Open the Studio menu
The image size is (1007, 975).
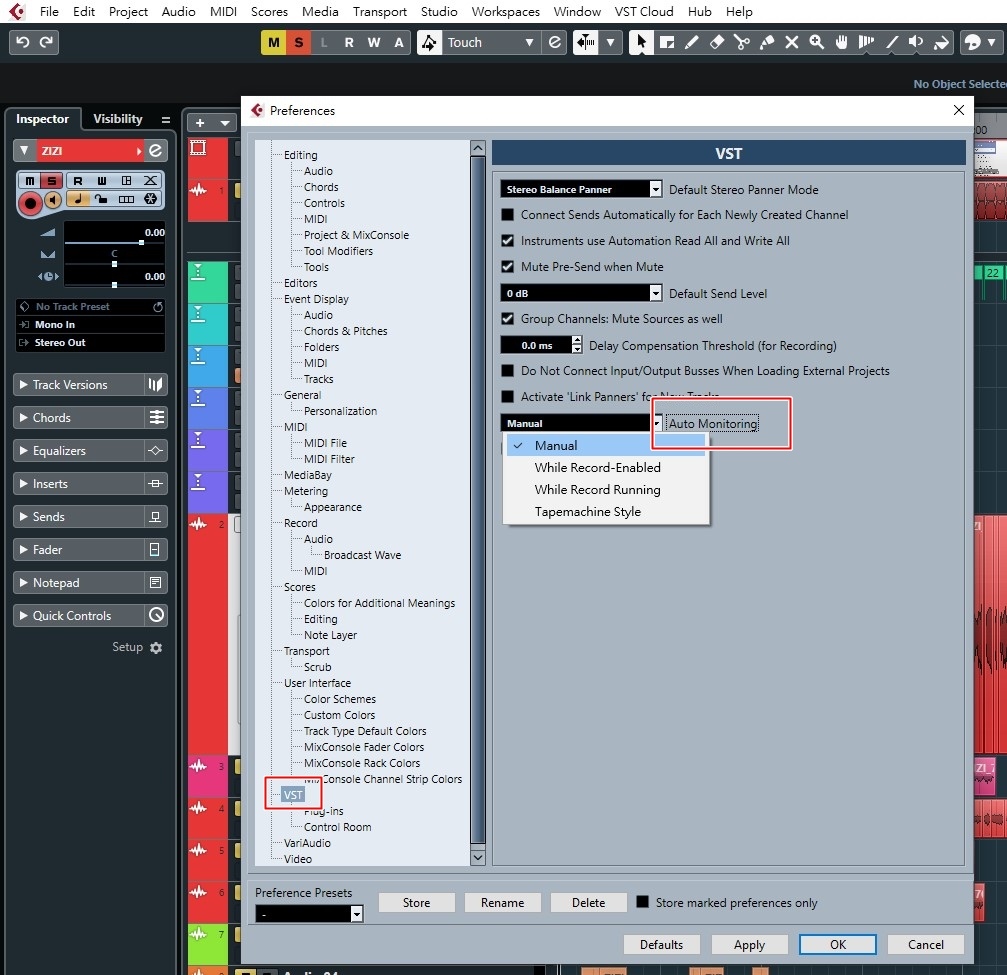(x=439, y=12)
